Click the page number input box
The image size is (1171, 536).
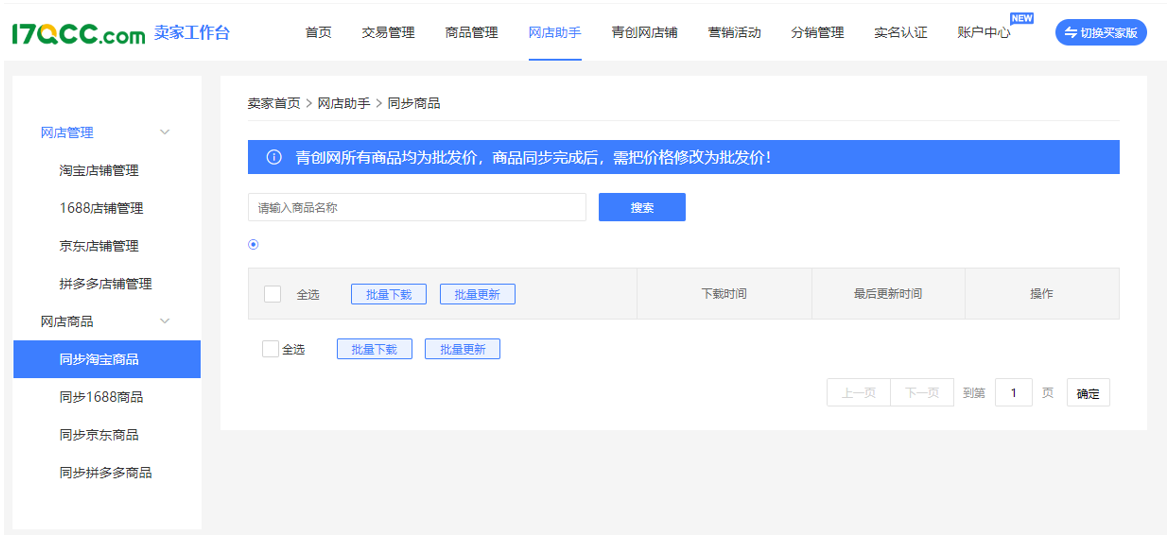(1013, 393)
